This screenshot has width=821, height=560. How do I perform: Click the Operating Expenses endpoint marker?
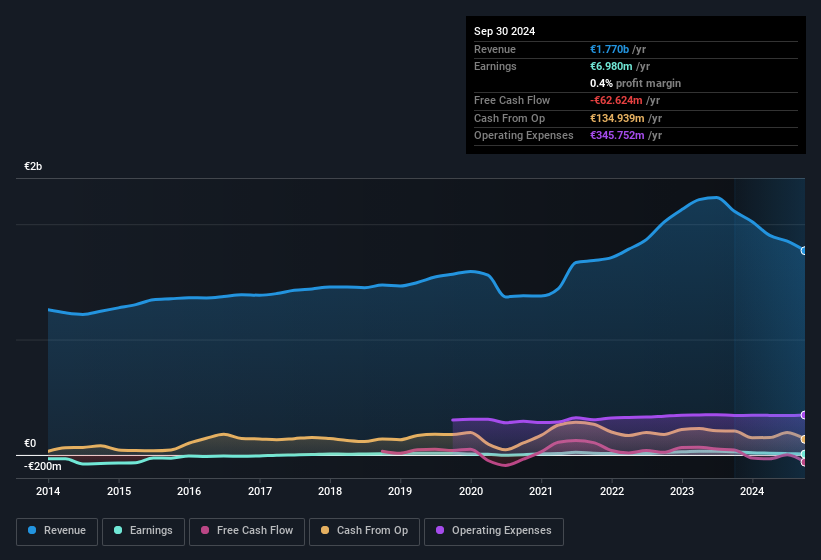804,415
